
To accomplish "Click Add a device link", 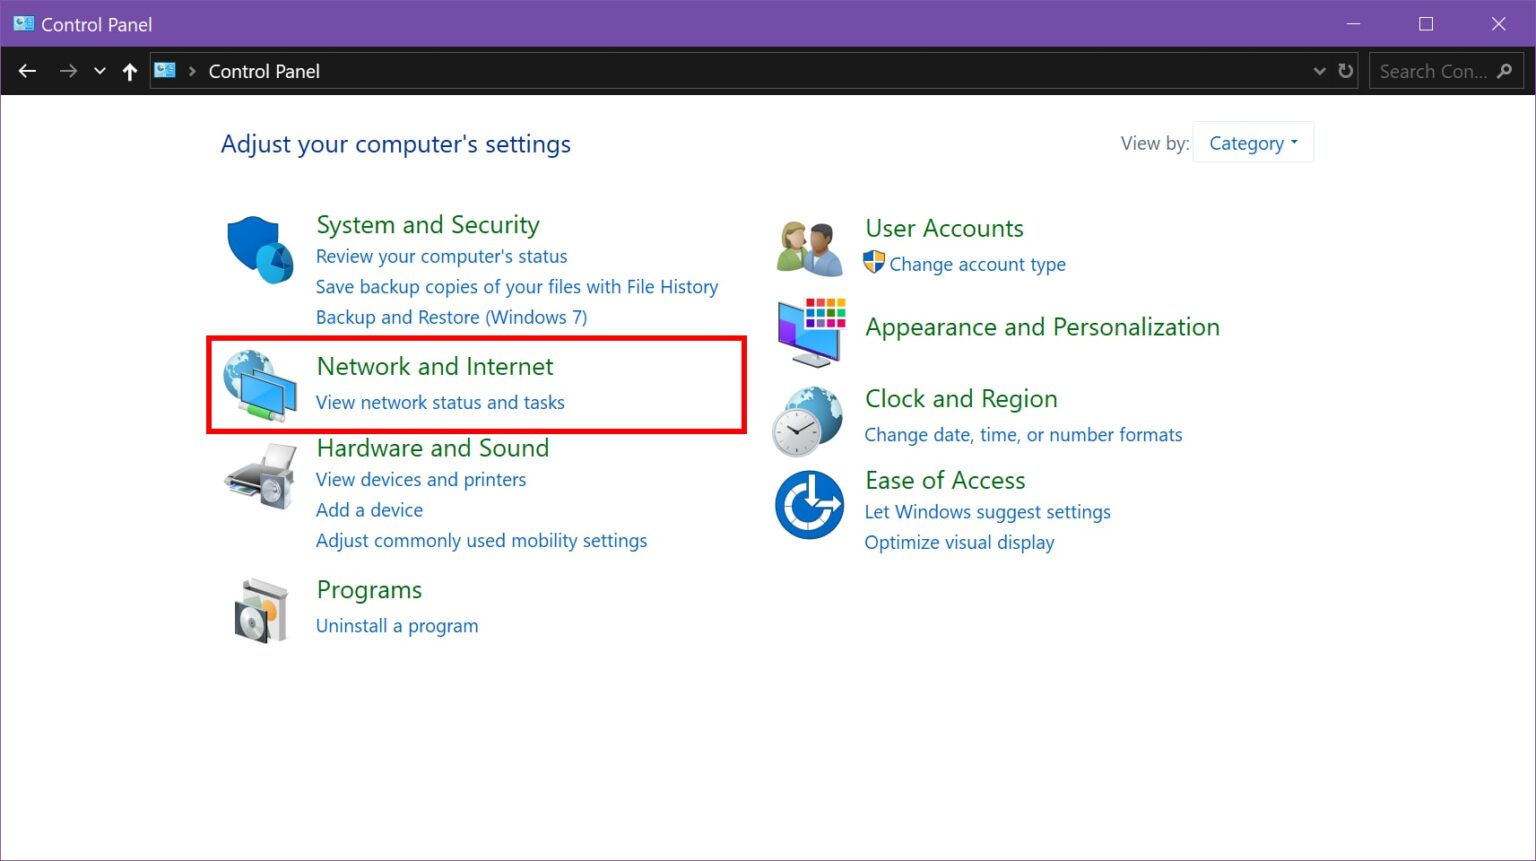I will tap(369, 510).
